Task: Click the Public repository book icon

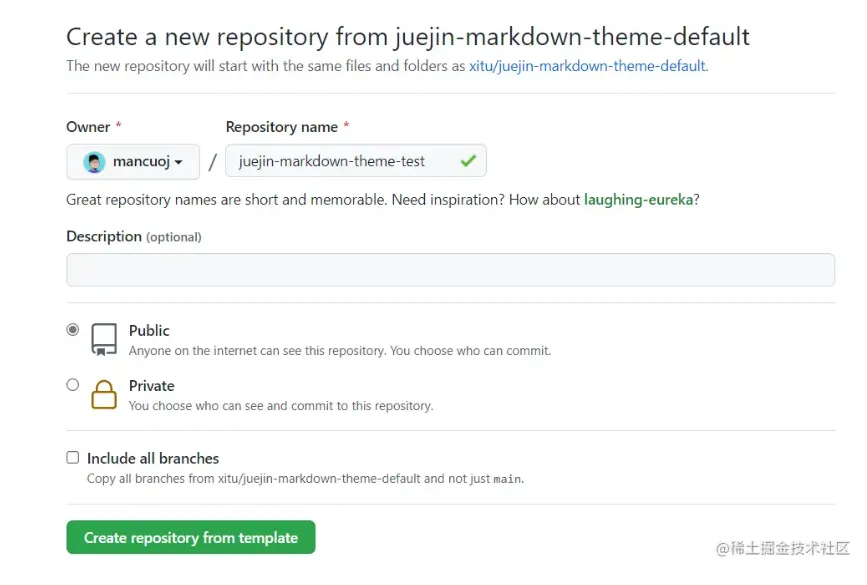Action: (104, 339)
